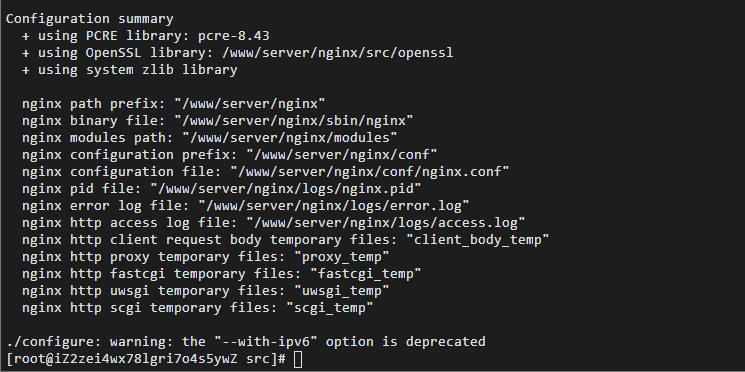
Task: Click the nginx path prefix value
Action: click(x=250, y=104)
